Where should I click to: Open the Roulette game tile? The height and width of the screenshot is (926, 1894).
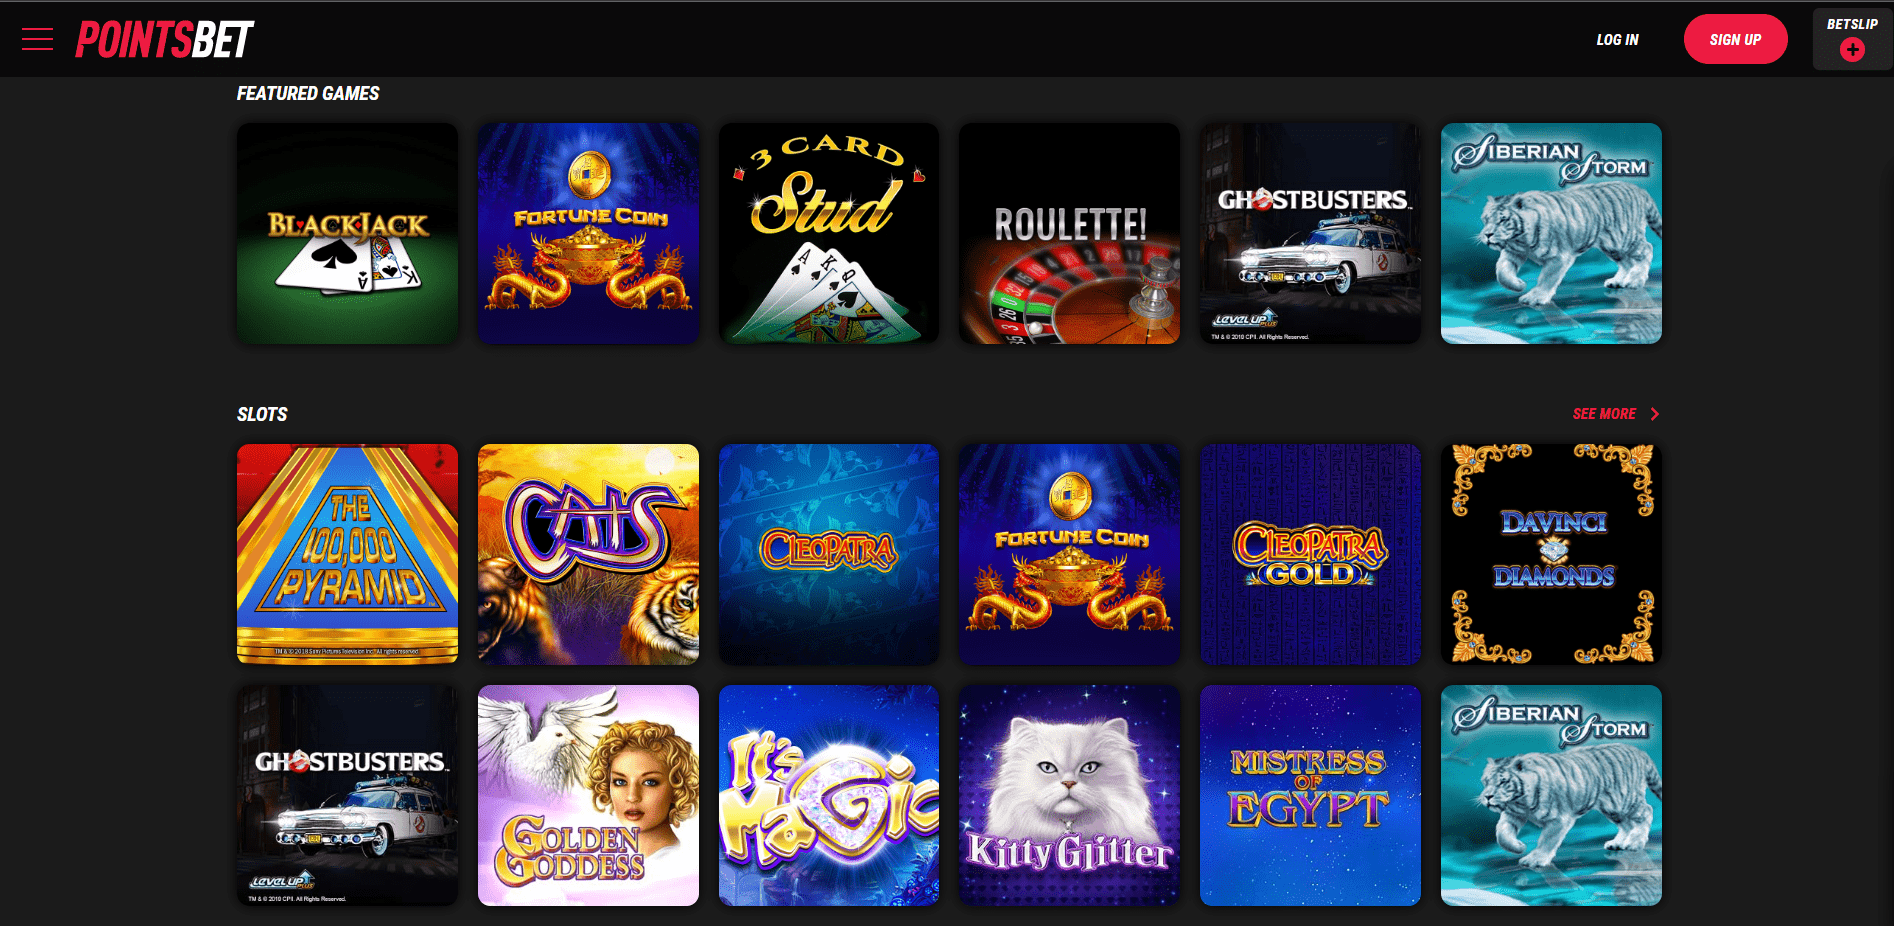pos(1069,233)
